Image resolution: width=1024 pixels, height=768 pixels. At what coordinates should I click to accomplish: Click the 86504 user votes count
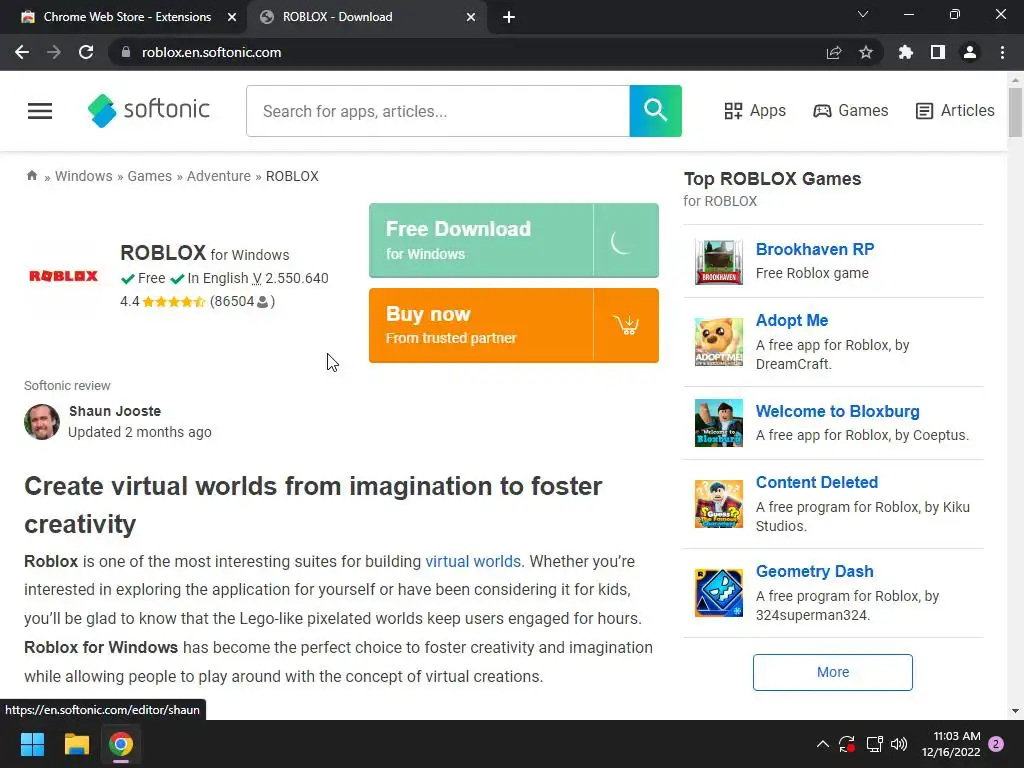pos(242,302)
